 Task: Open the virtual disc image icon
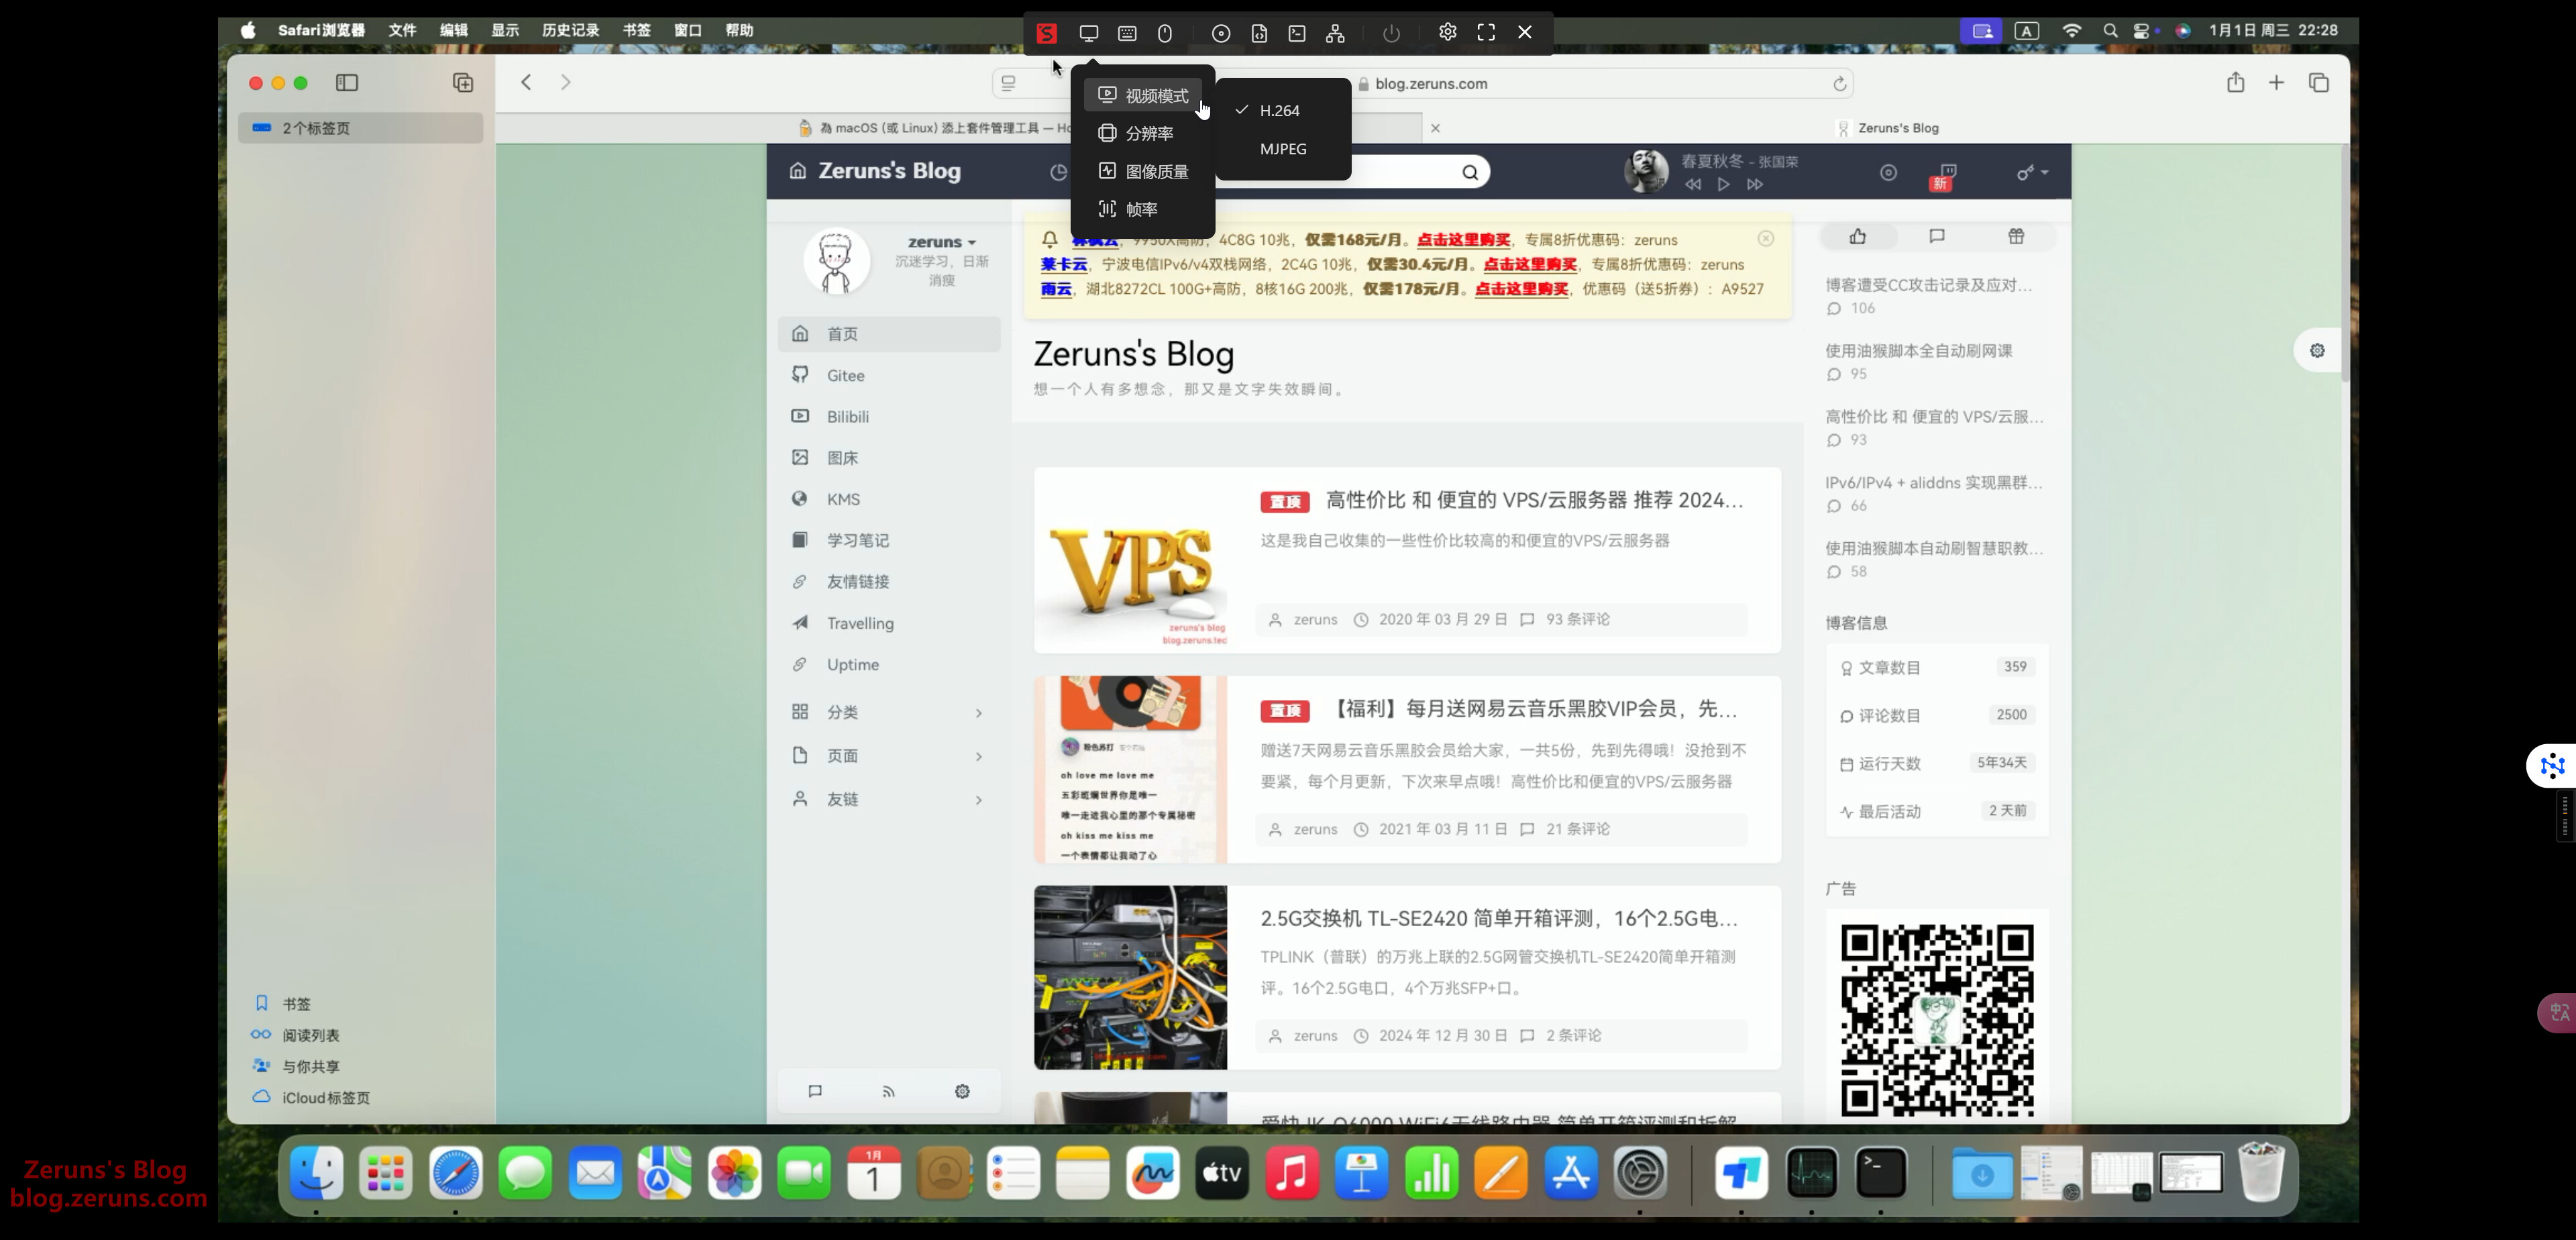(x=1221, y=33)
